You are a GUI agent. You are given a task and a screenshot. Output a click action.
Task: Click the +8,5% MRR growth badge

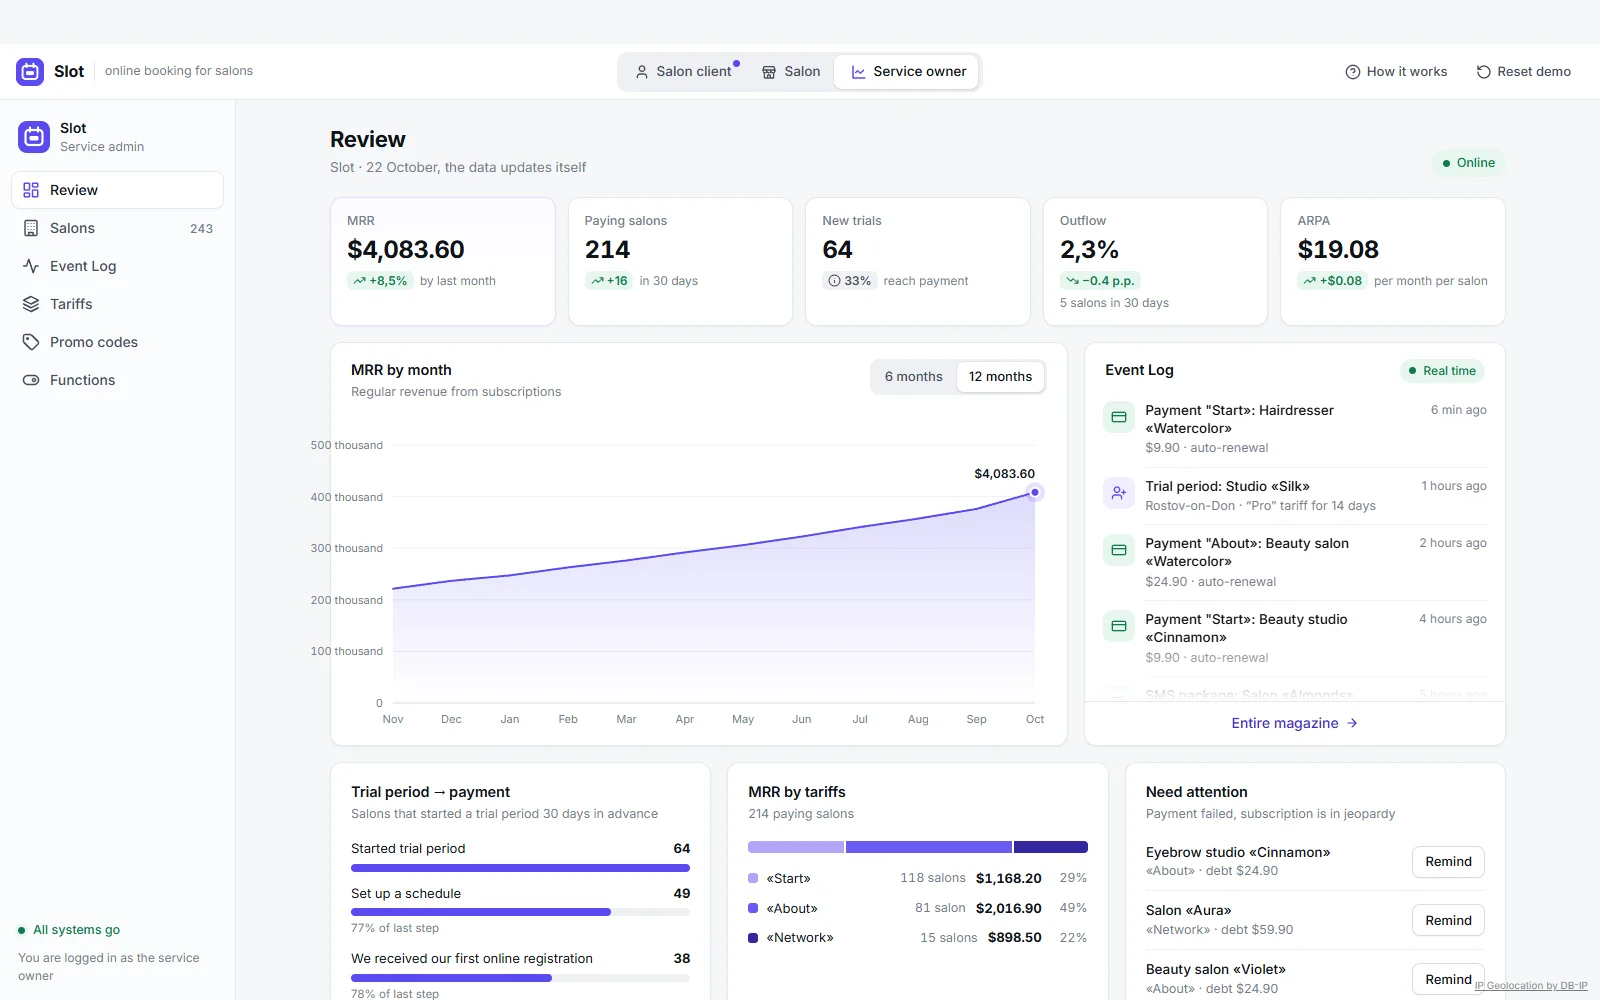pyautogui.click(x=380, y=281)
